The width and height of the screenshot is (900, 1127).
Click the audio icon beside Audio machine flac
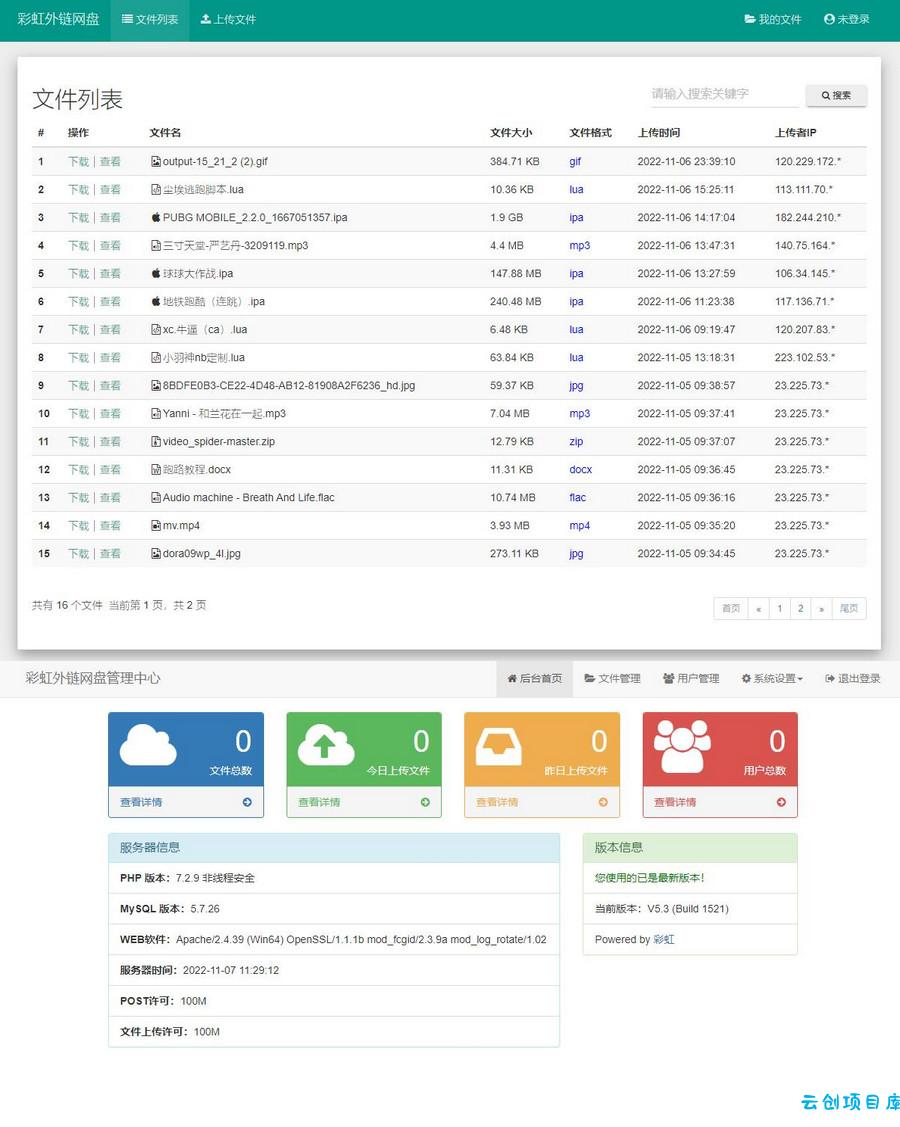coord(156,498)
